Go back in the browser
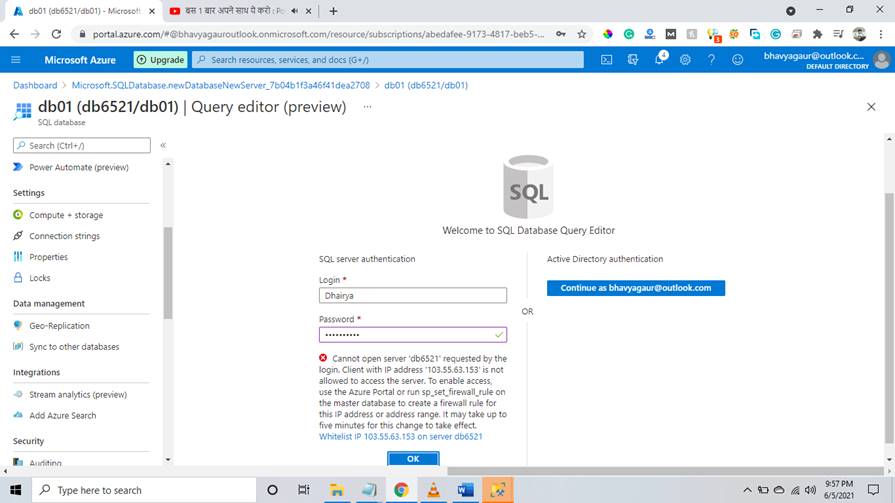This screenshot has width=895, height=503. 14,34
